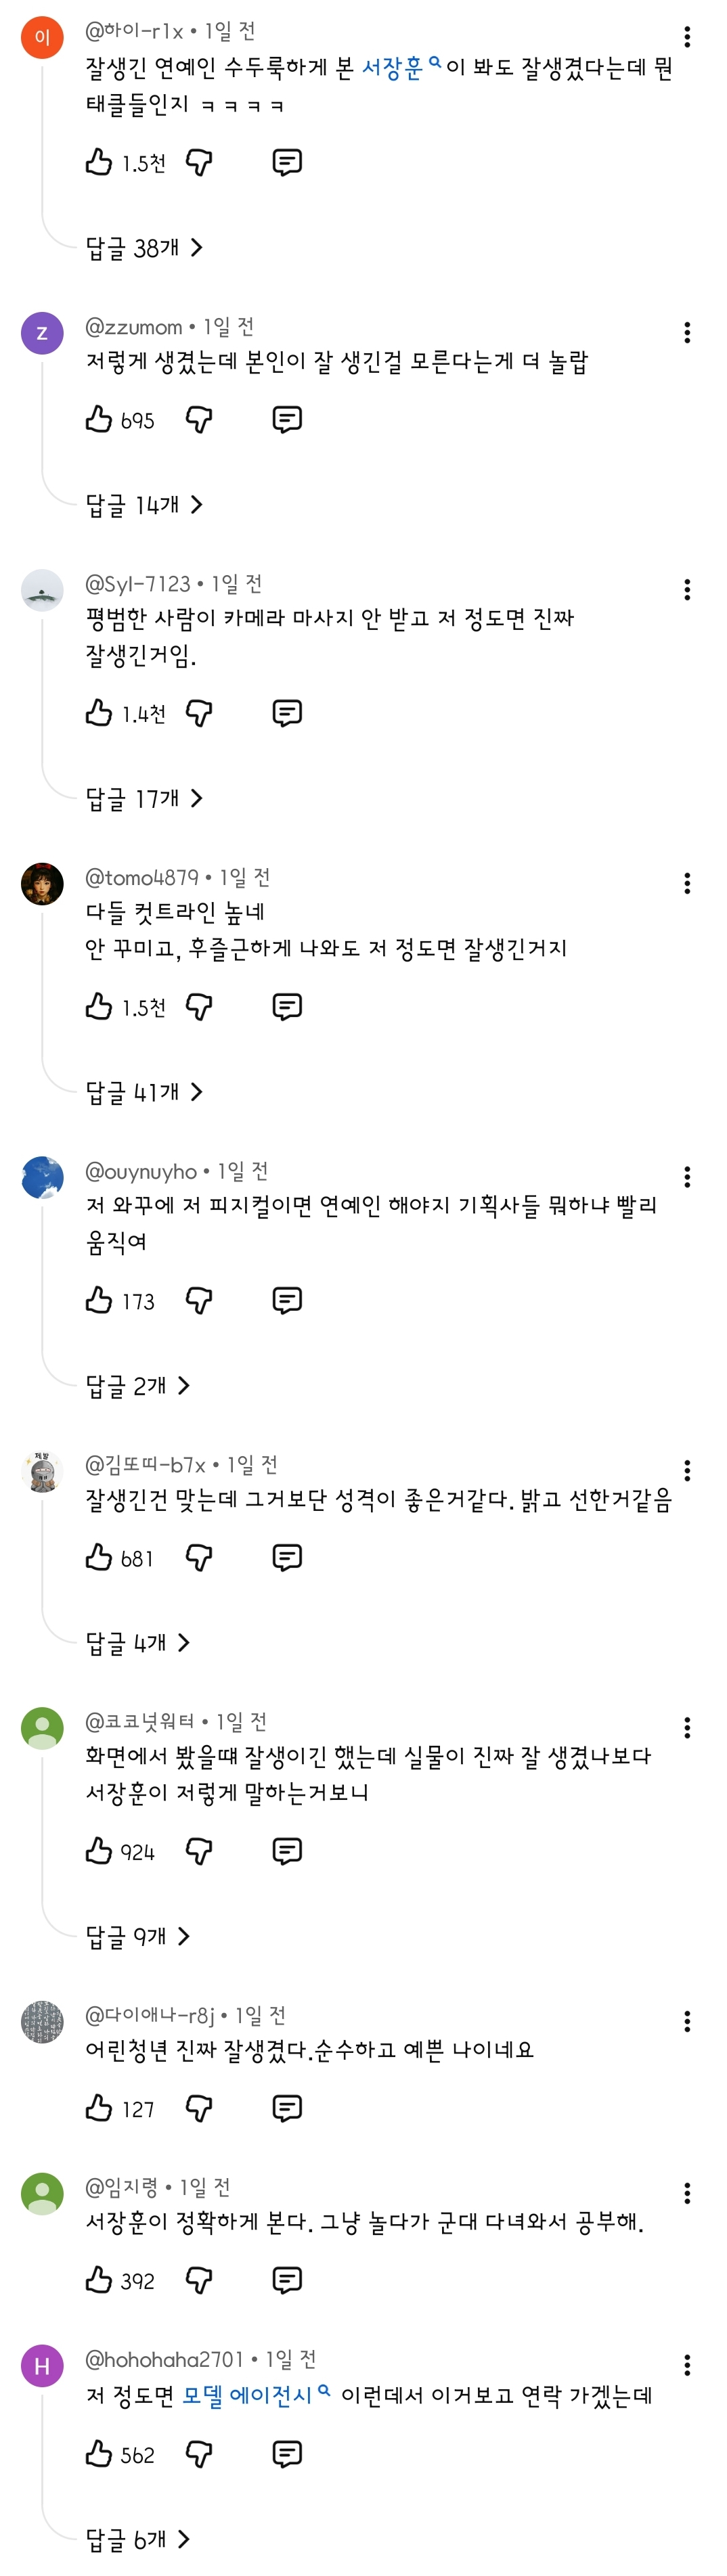Open the @Syl-7123 username link
727x2576 pixels.
138,584
